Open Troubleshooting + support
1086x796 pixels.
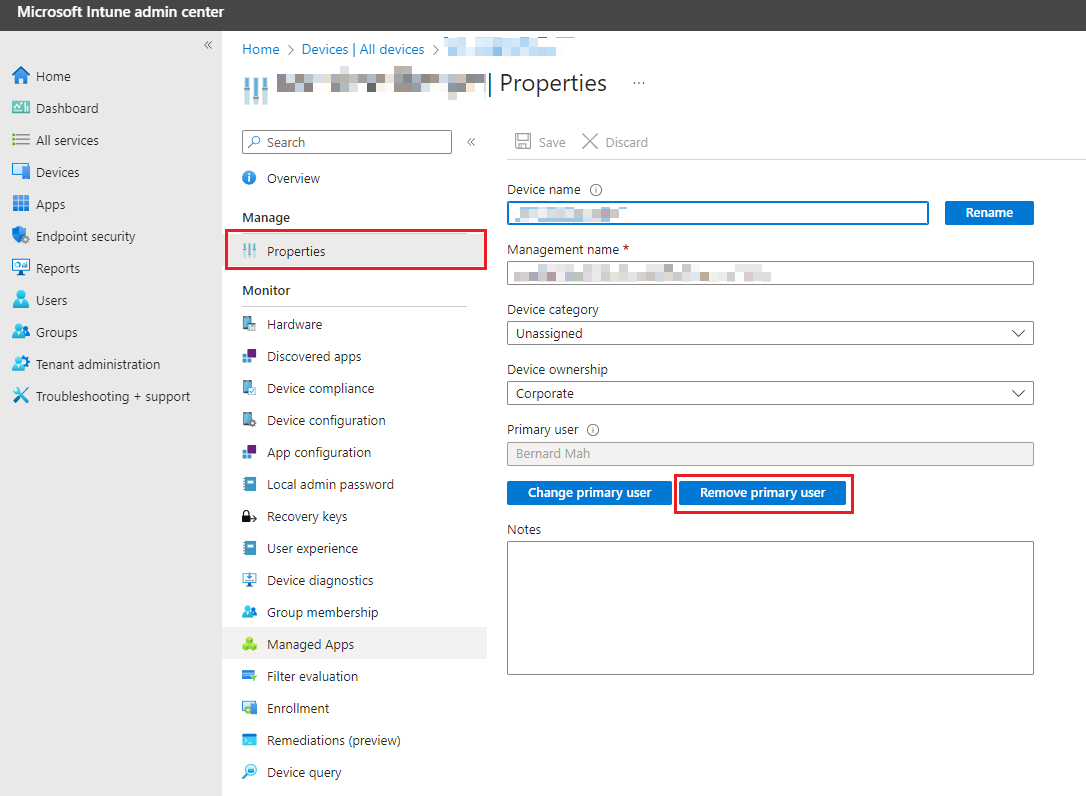click(x=101, y=395)
